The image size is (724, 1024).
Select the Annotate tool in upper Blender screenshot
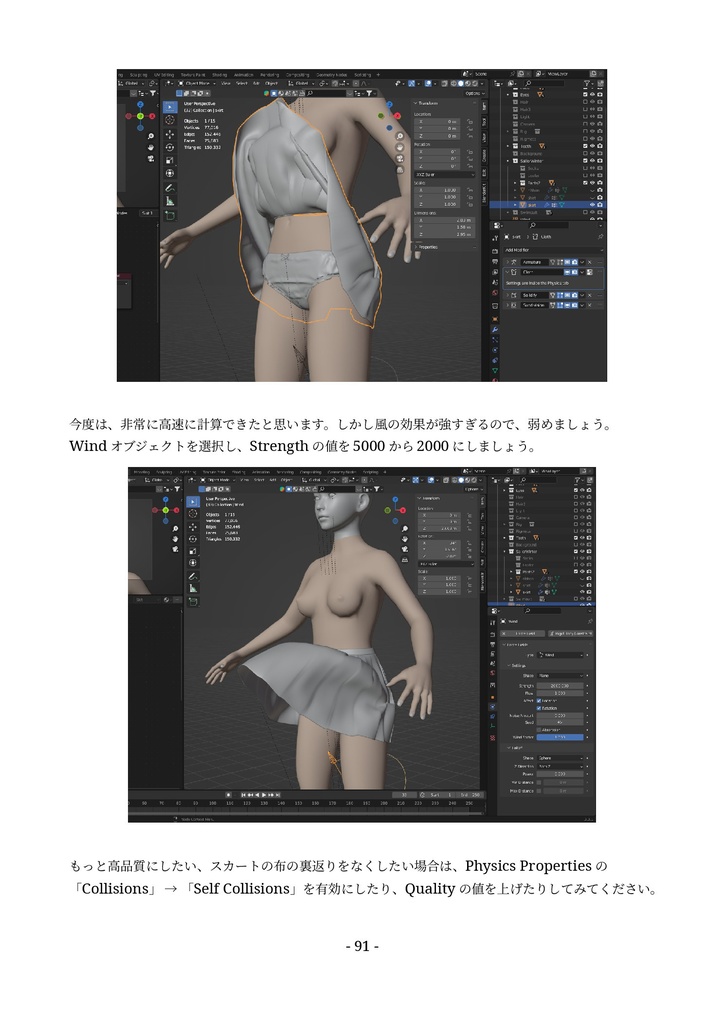click(170, 188)
